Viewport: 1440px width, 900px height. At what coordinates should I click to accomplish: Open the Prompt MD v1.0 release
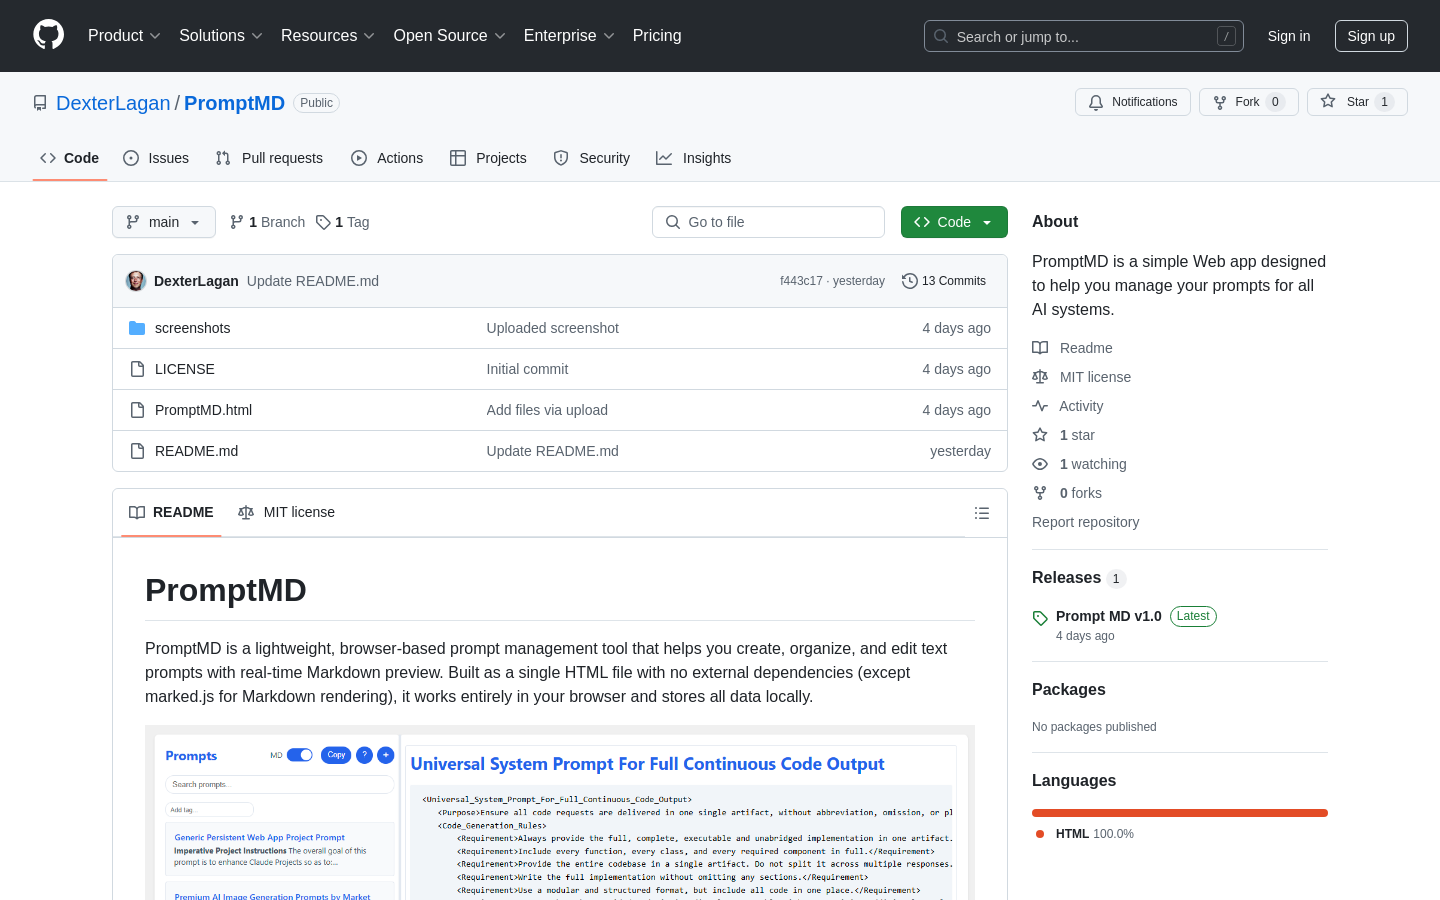point(1108,616)
